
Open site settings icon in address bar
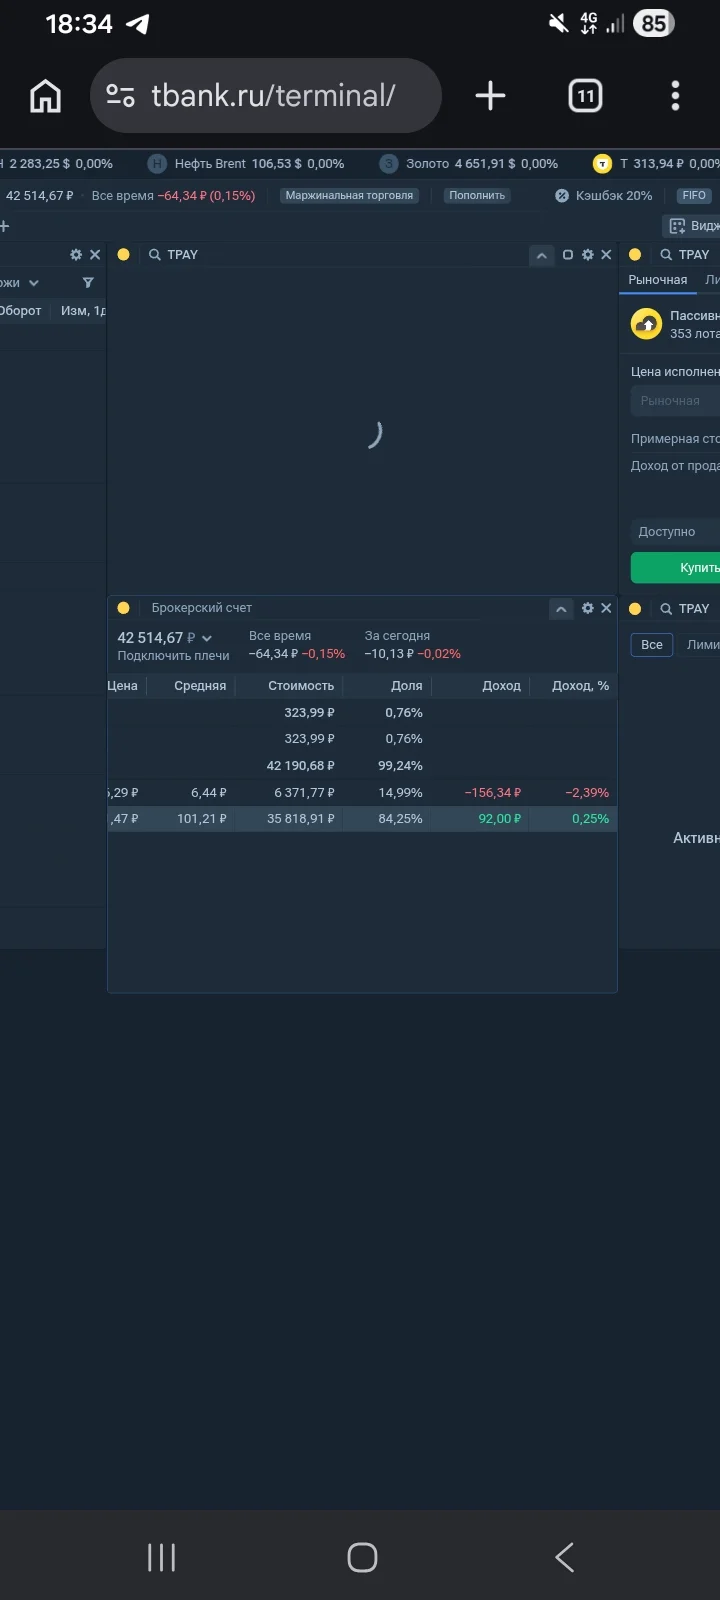pos(120,96)
